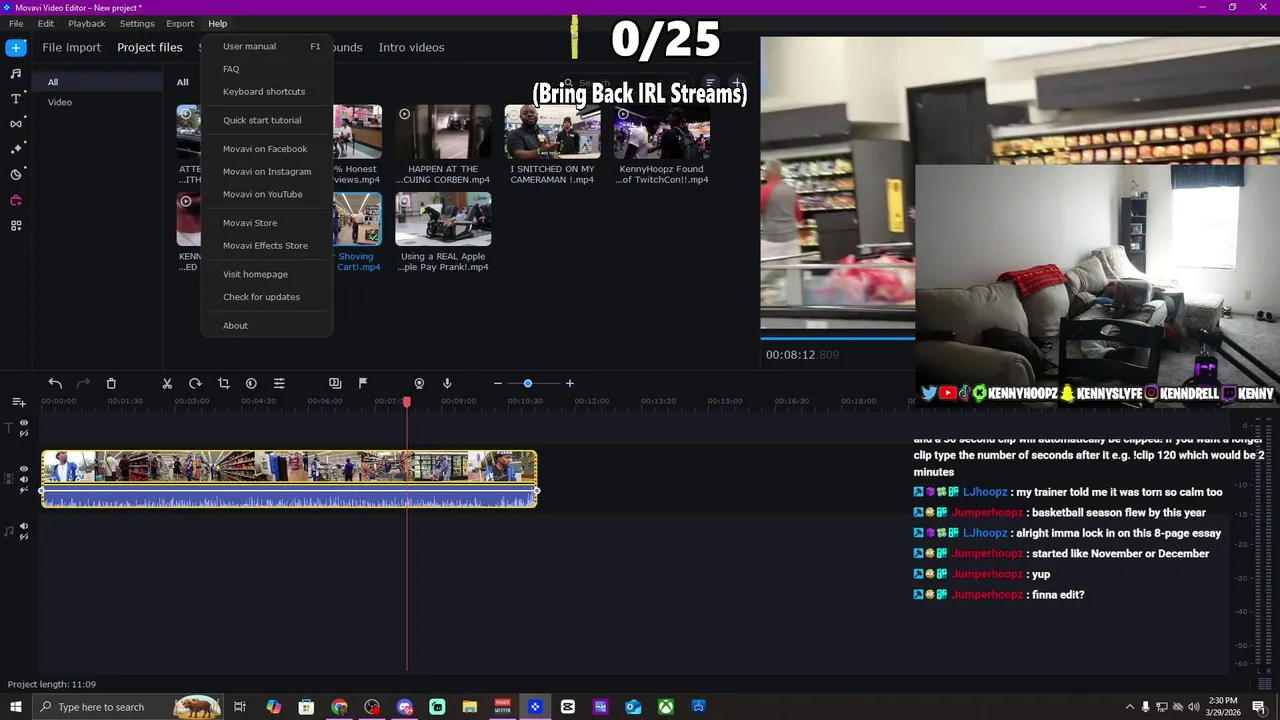The image size is (1280, 720).
Task: Rotate the clip with the rotate icon
Action: [195, 383]
